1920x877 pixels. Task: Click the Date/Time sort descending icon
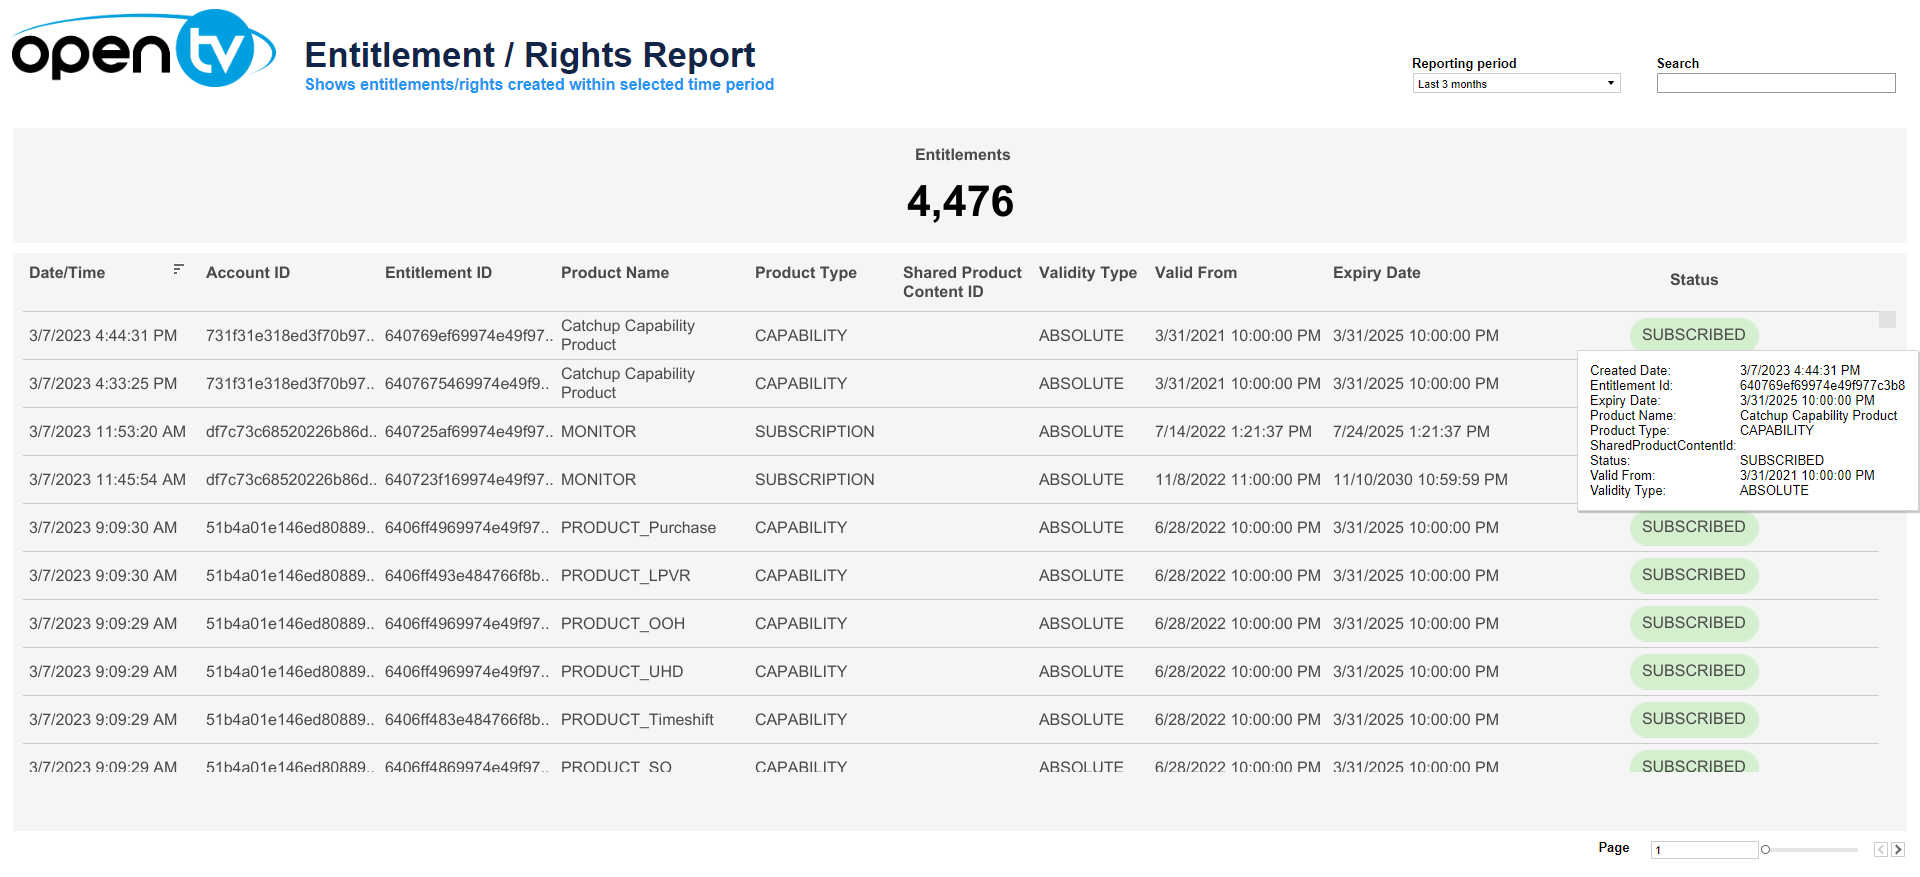178,269
